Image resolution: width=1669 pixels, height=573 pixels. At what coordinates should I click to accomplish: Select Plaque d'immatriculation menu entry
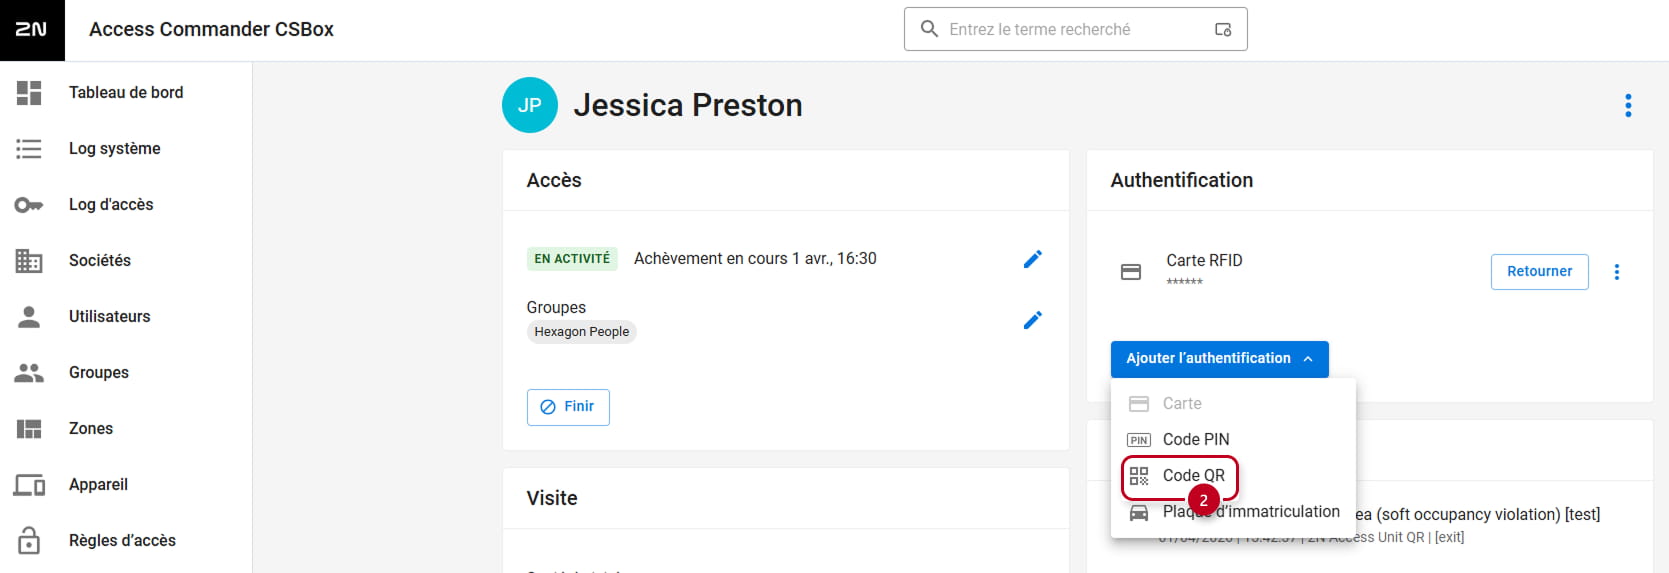[1233, 512]
